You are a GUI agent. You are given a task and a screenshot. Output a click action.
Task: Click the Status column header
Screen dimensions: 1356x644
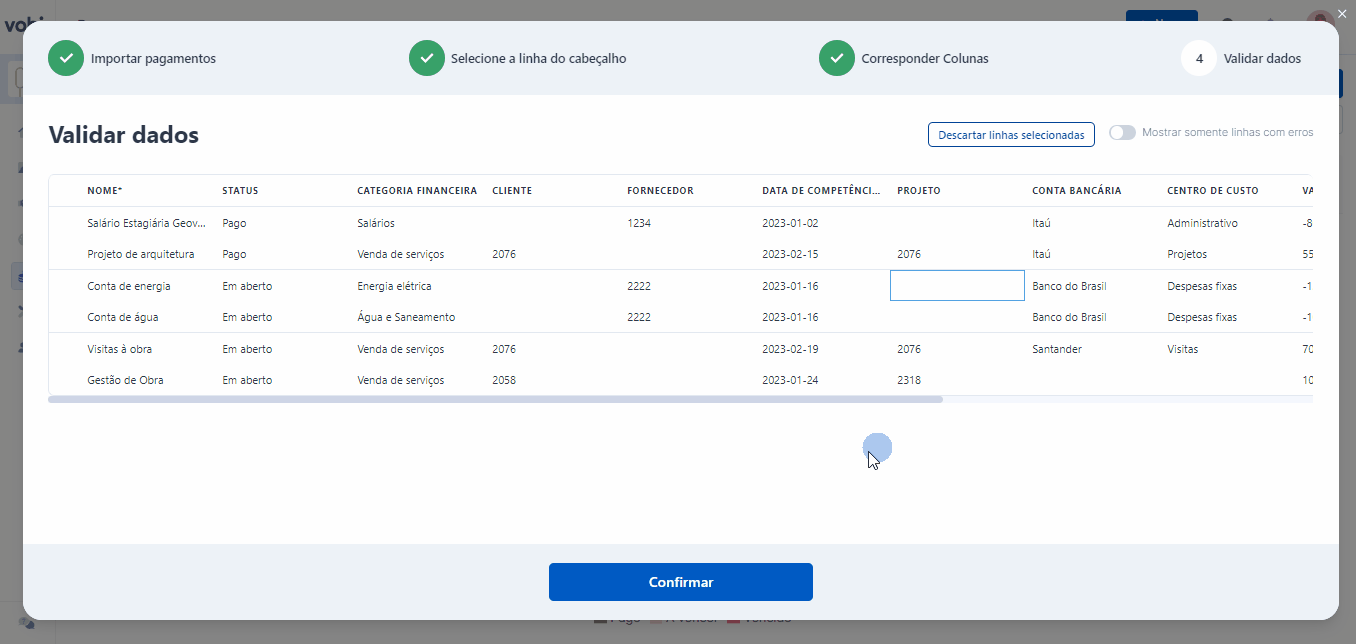coord(240,191)
